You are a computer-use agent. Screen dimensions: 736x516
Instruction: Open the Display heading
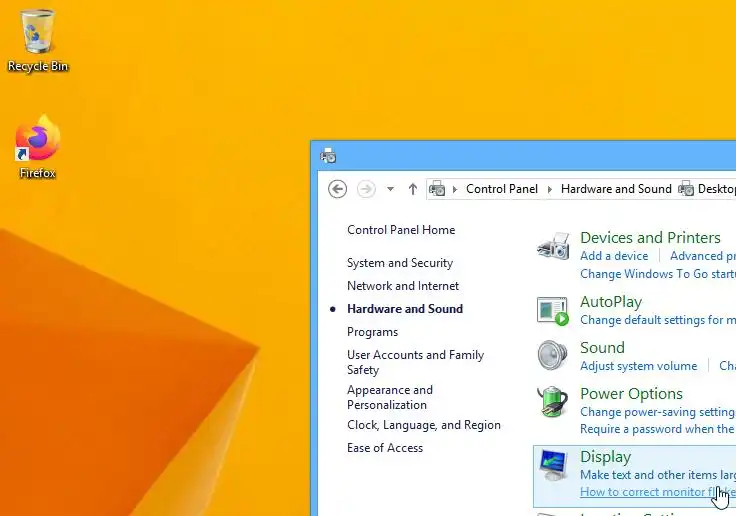coord(606,457)
